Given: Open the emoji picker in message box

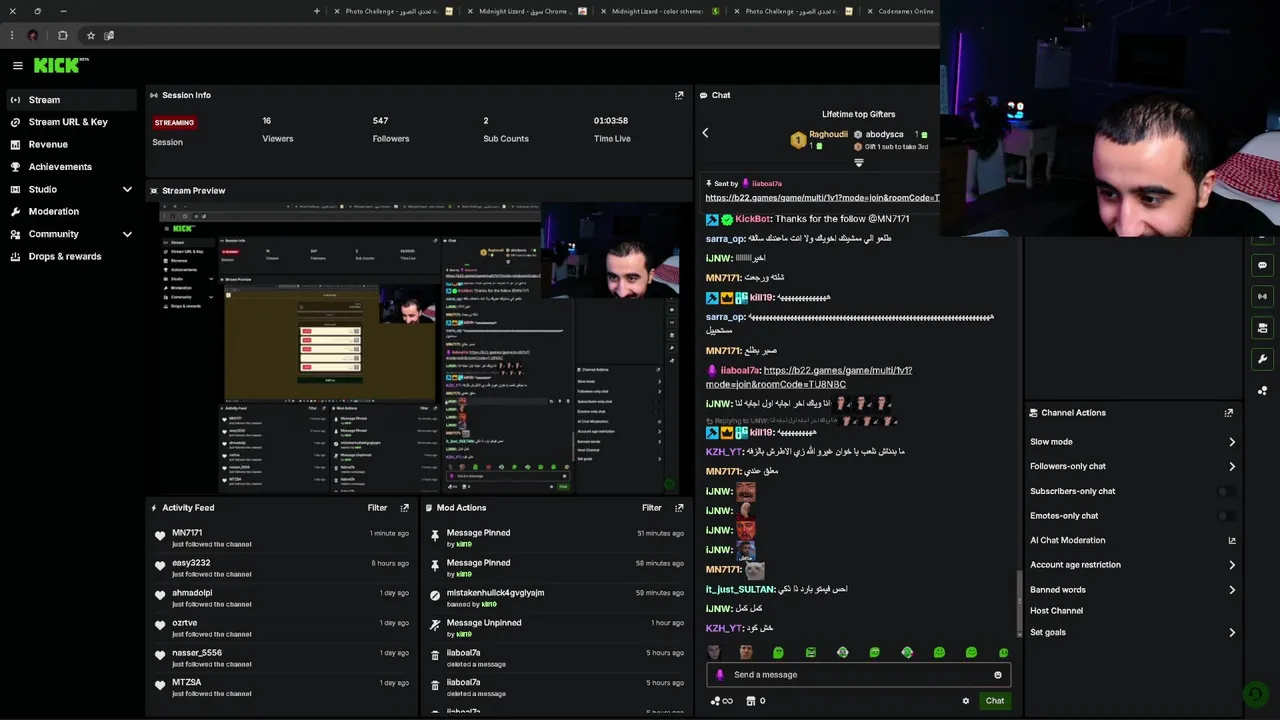Looking at the screenshot, I should click(x=997, y=675).
